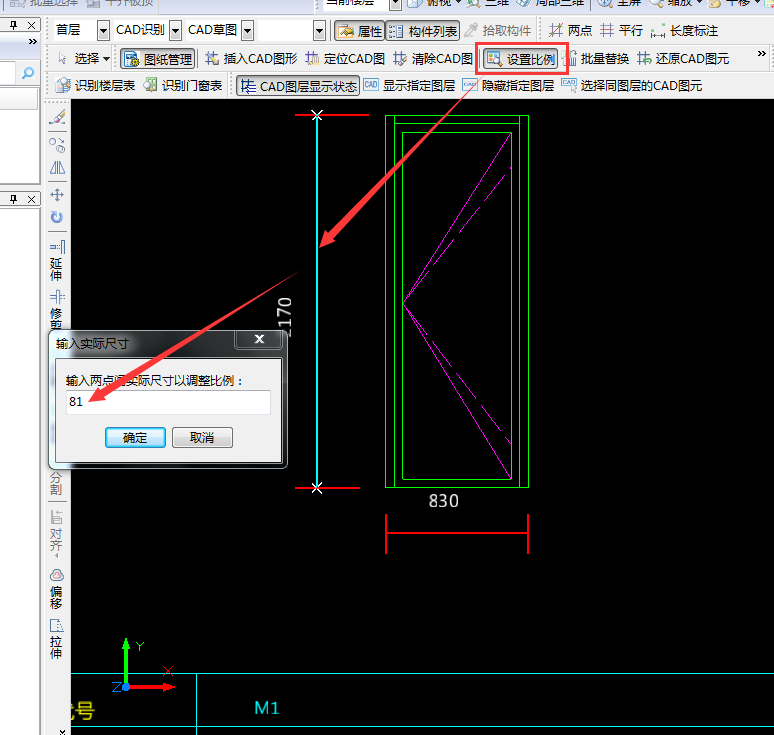Click the mirror tool in vertical toolbar

point(57,168)
